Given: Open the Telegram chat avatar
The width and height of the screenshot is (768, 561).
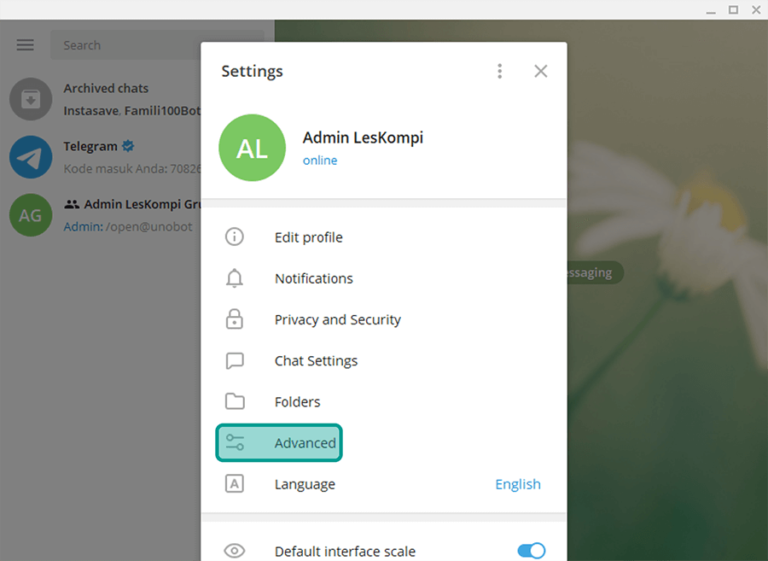Looking at the screenshot, I should (31, 157).
